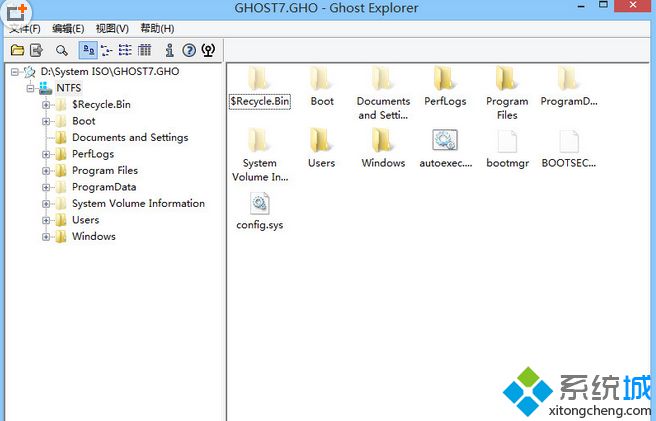The image size is (656, 421).
Task: Select D:\System ISO\GHOST7.GHO in the tree
Action: 110,72
